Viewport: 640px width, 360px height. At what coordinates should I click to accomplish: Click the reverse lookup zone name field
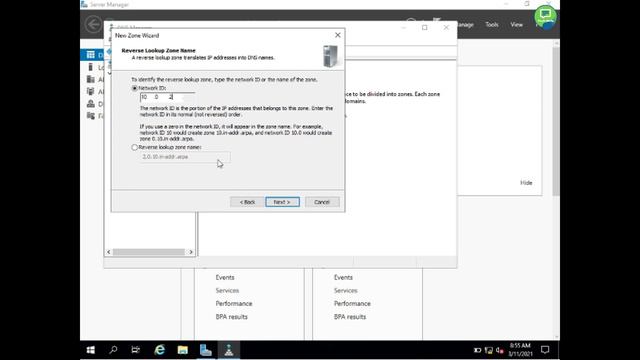tap(185, 157)
